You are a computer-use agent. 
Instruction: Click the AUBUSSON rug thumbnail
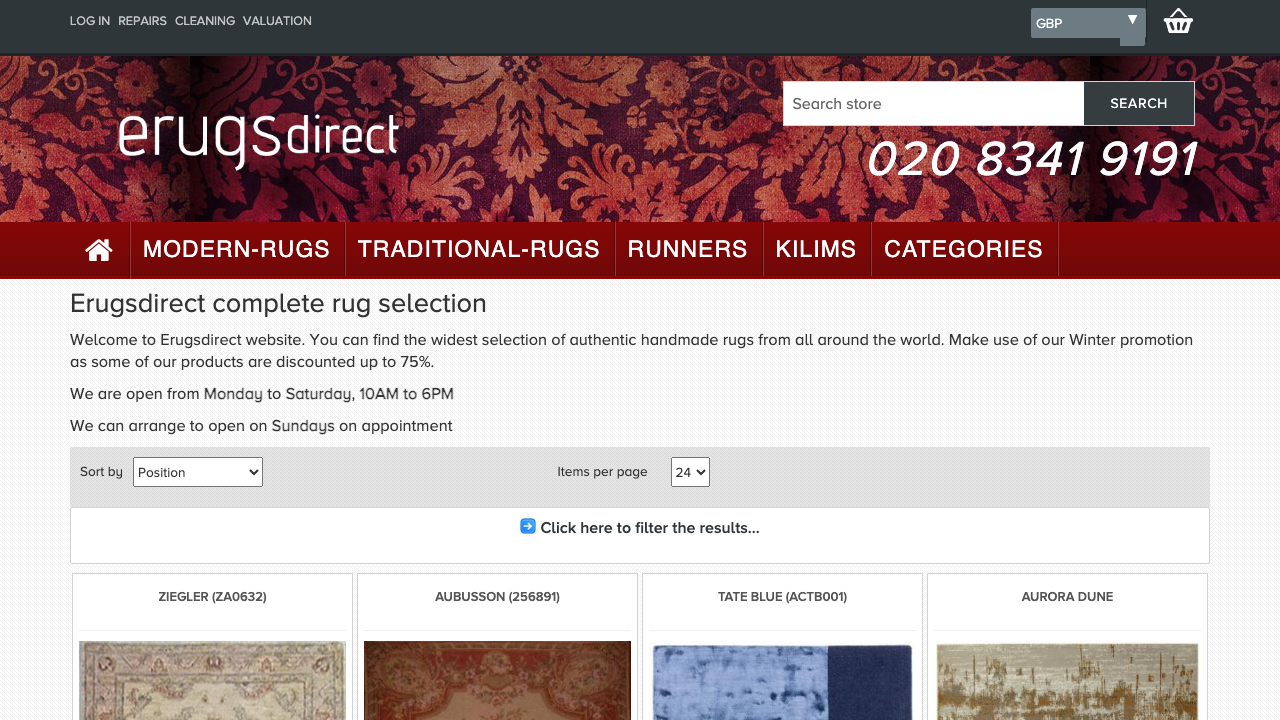click(497, 681)
